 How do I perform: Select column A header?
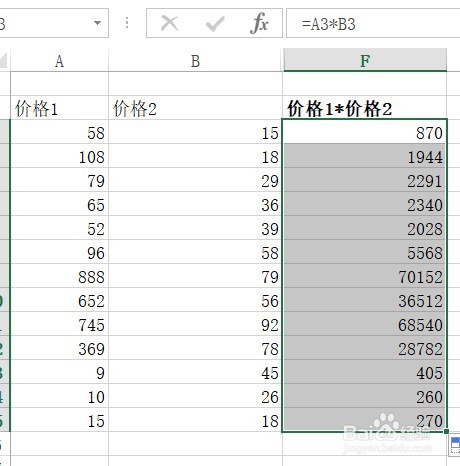click(59, 61)
